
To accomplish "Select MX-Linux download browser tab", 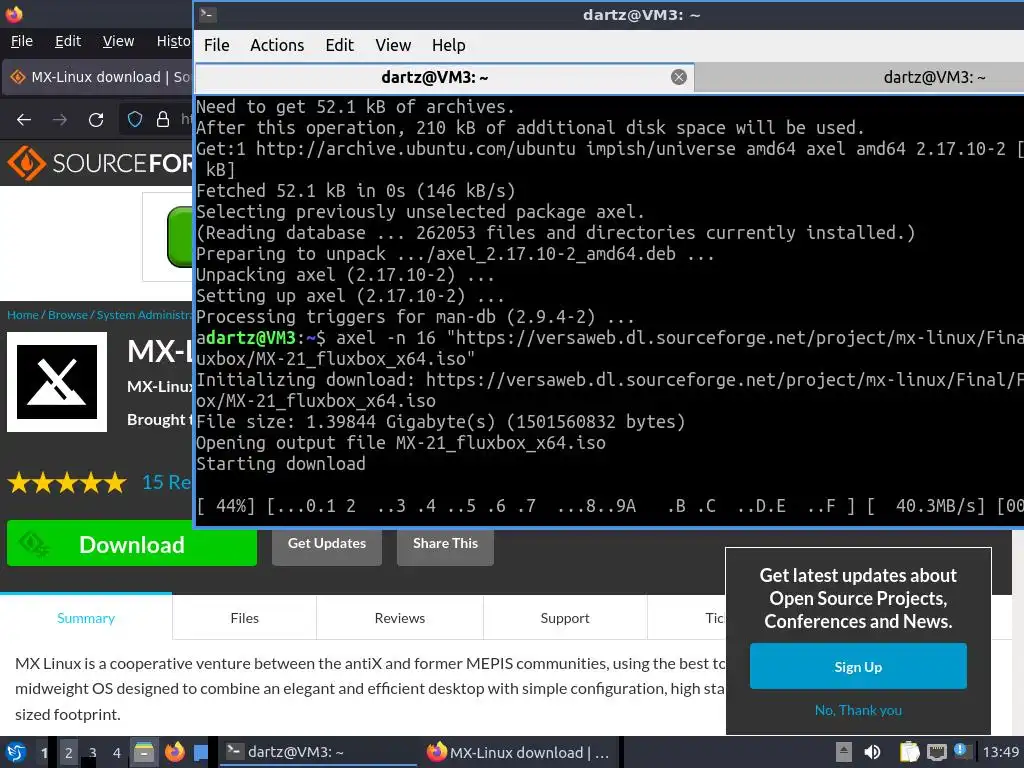I will (x=98, y=77).
